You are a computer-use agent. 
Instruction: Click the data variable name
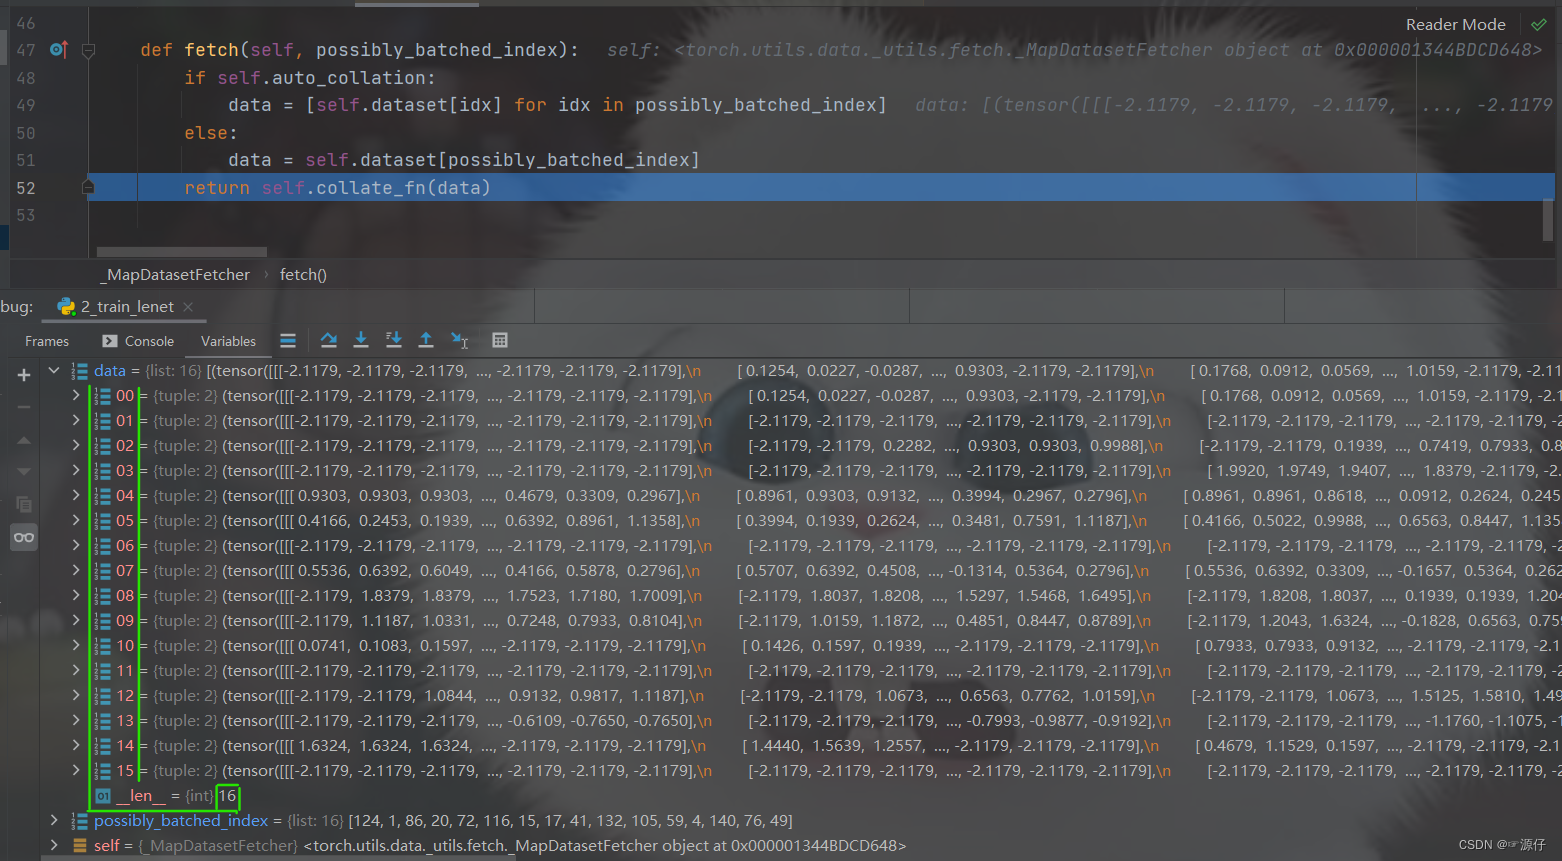coord(110,371)
